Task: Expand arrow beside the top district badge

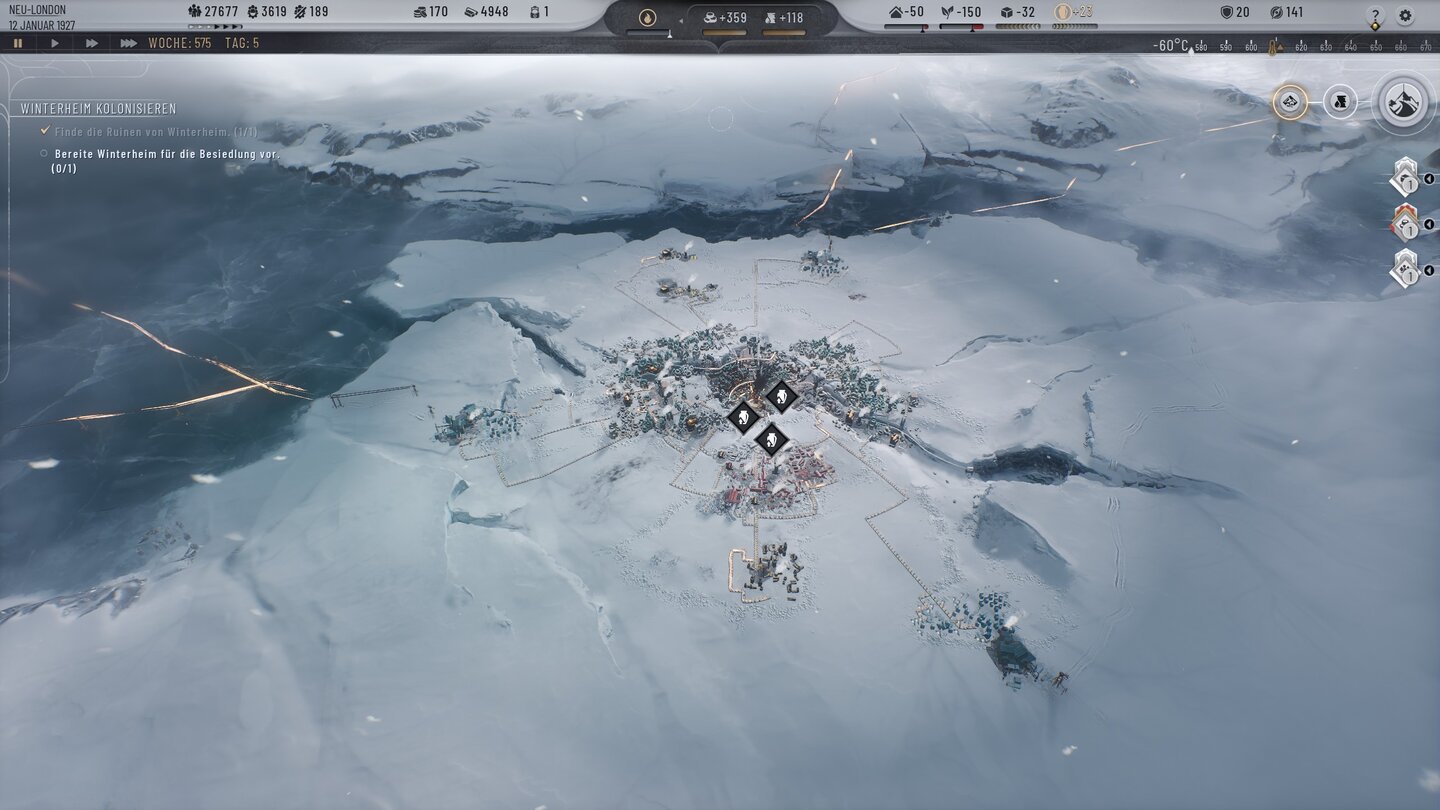Action: [1429, 180]
